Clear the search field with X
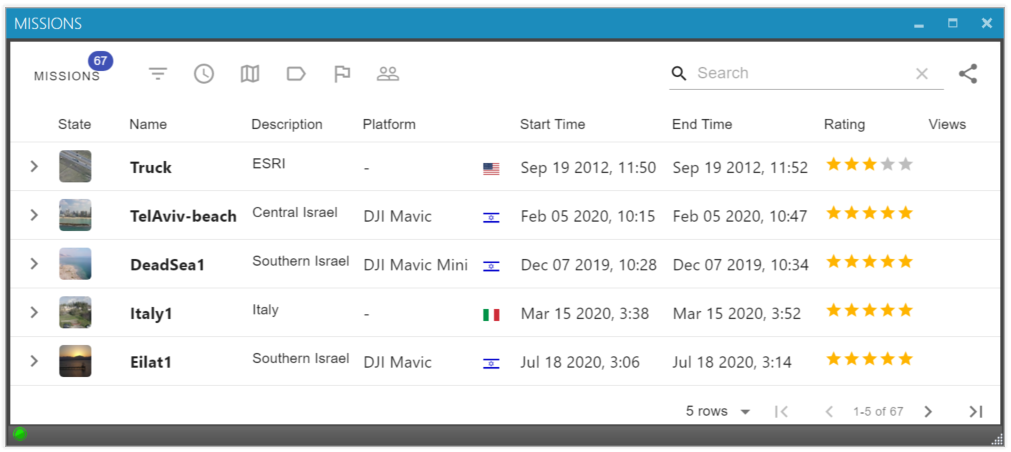Screen dimensions: 1011x452 pyautogui.click(x=922, y=74)
